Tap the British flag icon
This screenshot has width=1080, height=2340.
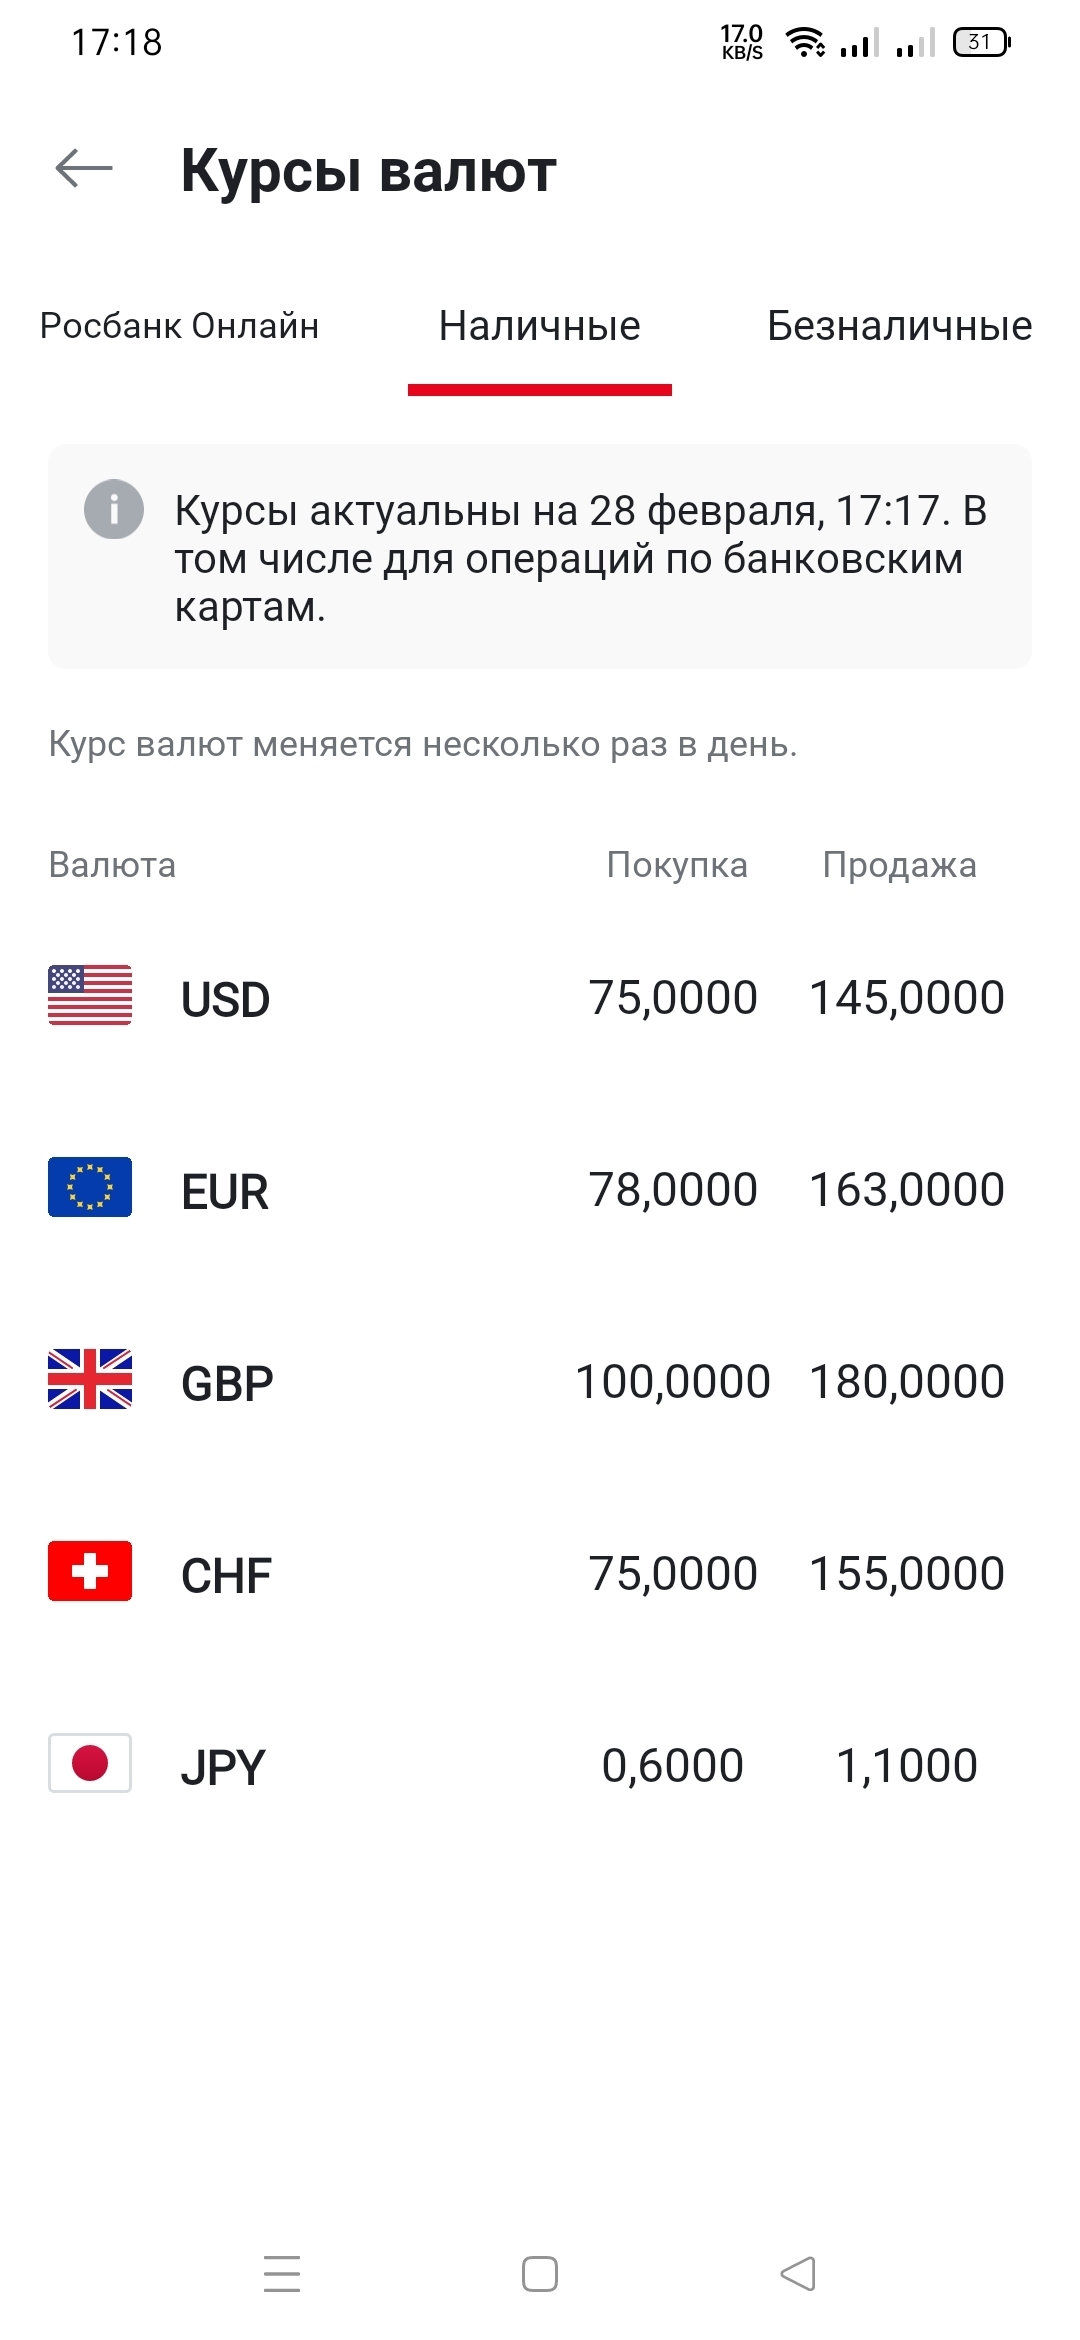point(90,1379)
